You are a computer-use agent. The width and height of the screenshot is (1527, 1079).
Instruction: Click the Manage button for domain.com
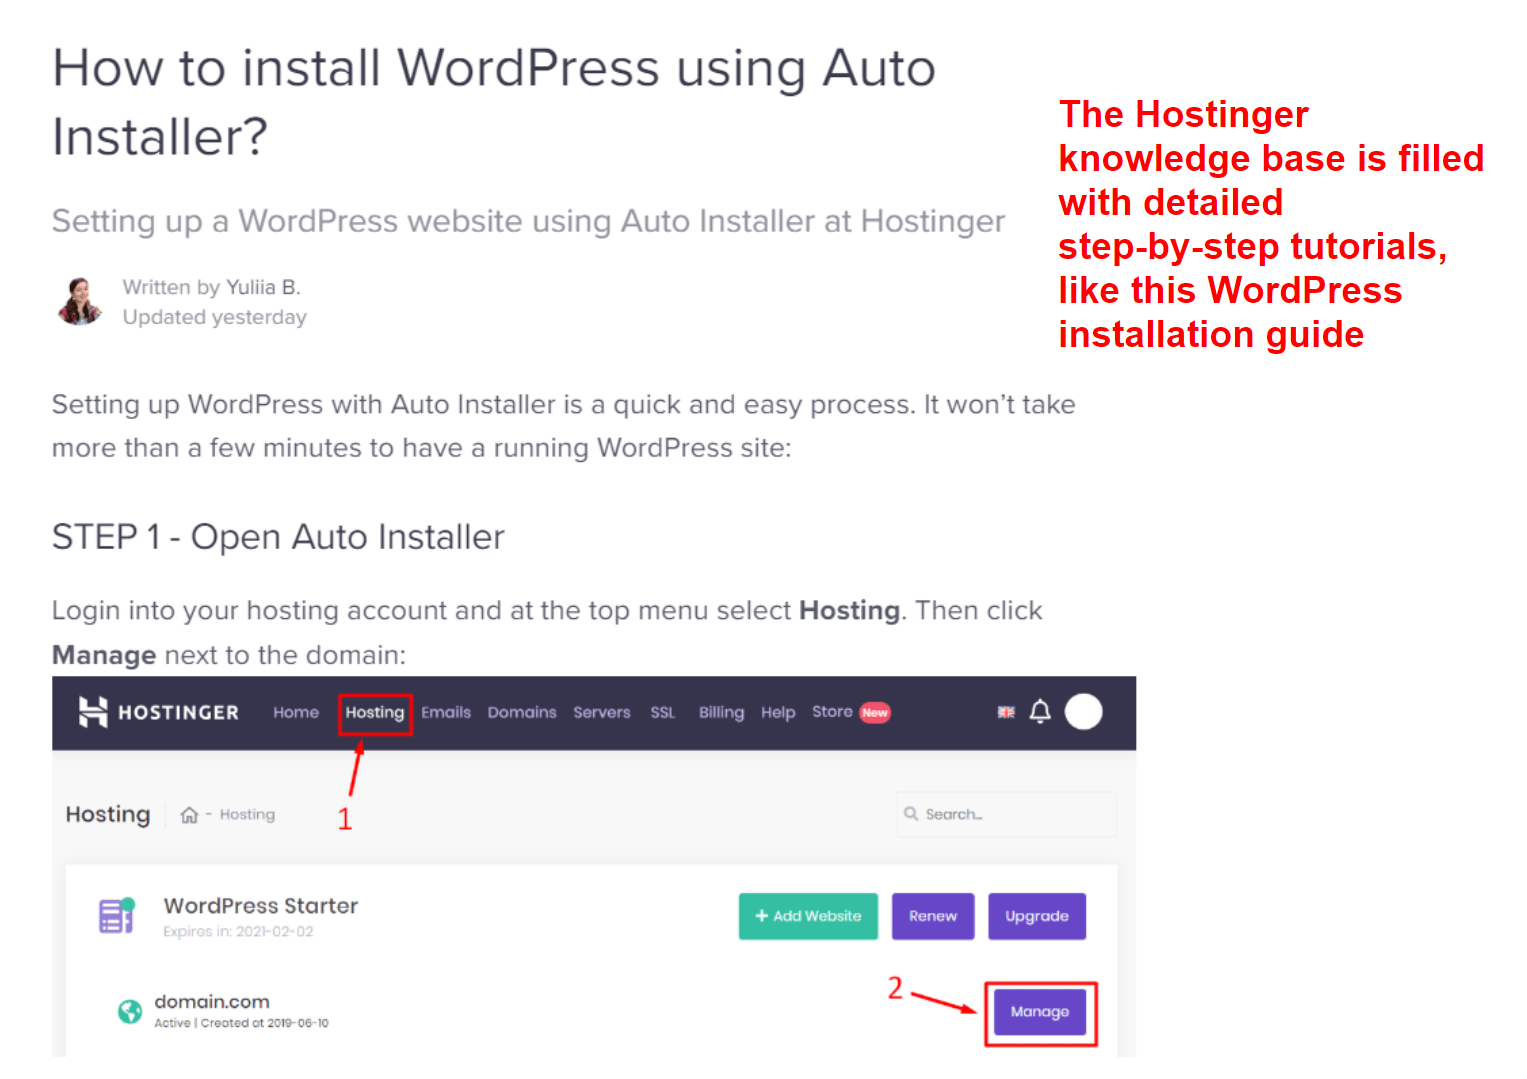tap(1040, 1012)
